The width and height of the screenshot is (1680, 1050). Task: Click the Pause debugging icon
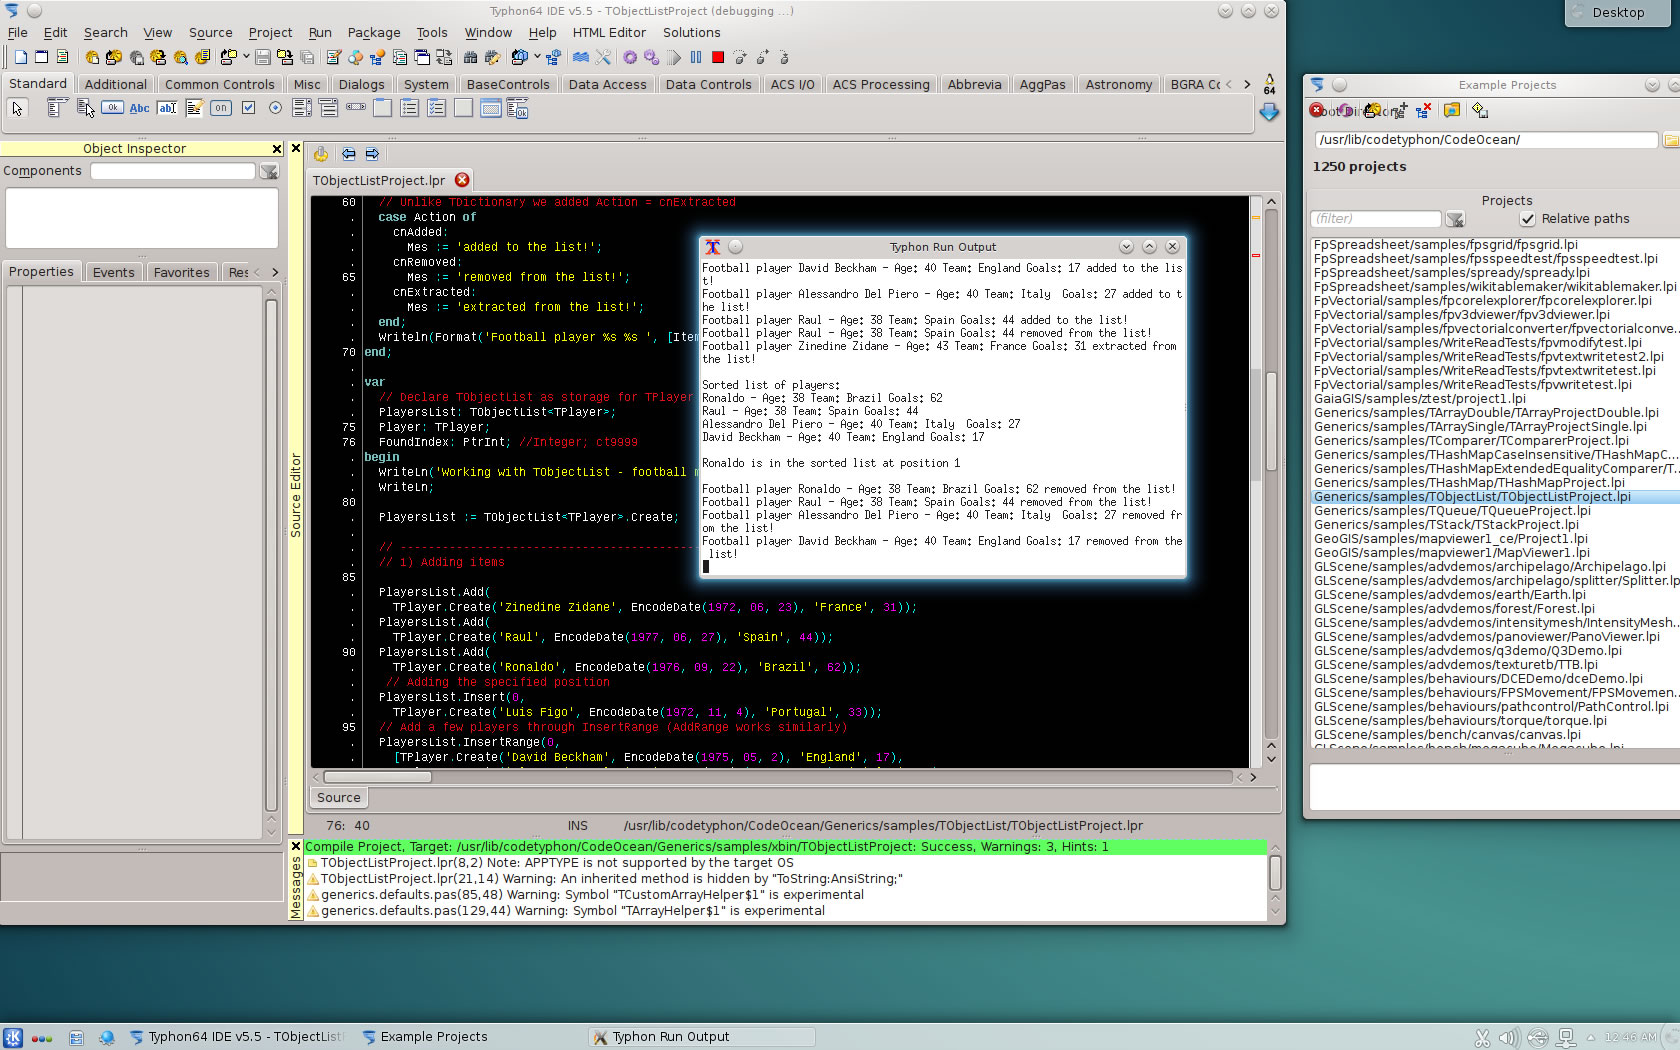(x=696, y=57)
